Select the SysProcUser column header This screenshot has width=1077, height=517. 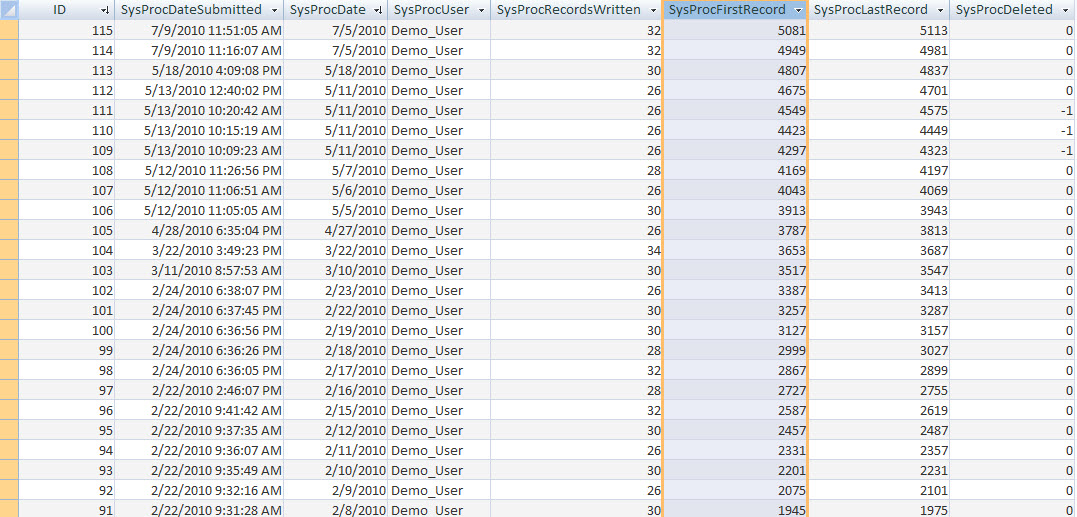coord(438,10)
